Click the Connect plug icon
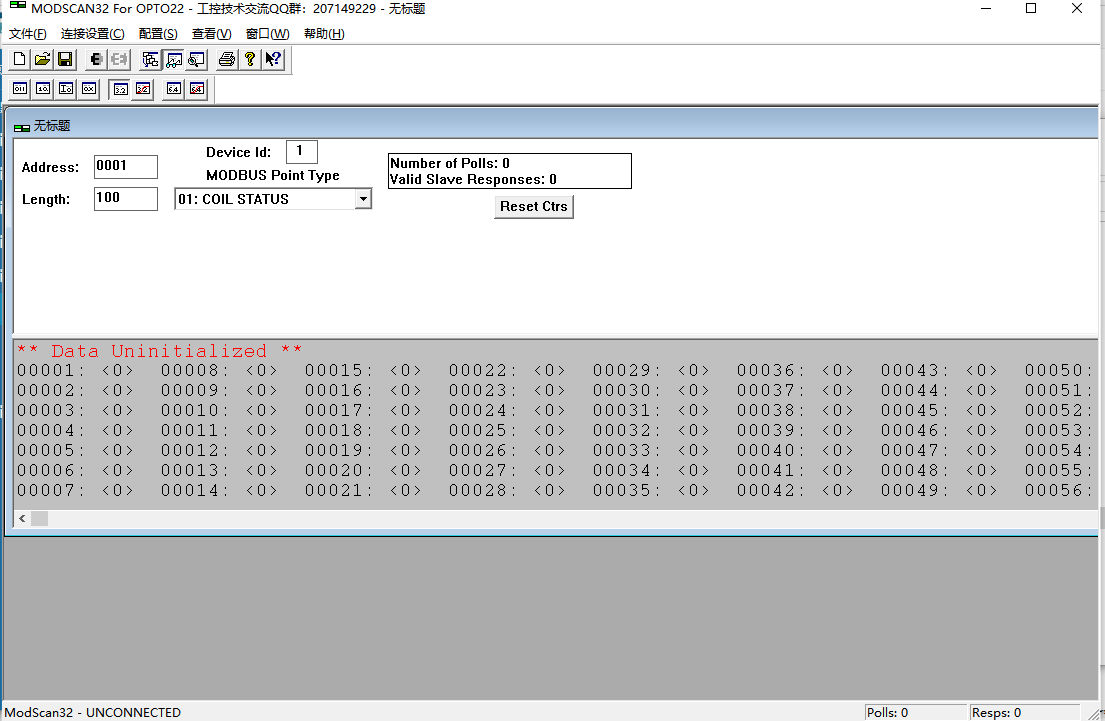Image resolution: width=1105 pixels, height=721 pixels. 96,60
